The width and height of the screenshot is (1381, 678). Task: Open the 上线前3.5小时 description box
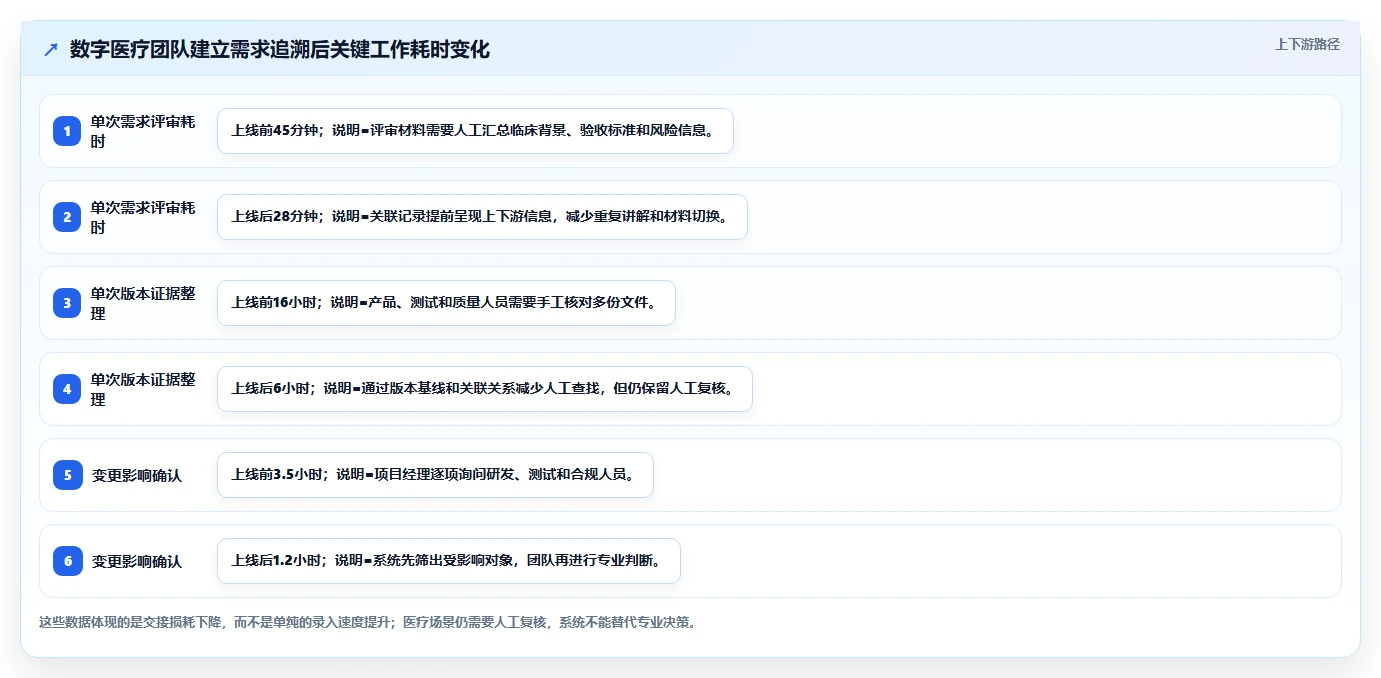click(x=435, y=475)
